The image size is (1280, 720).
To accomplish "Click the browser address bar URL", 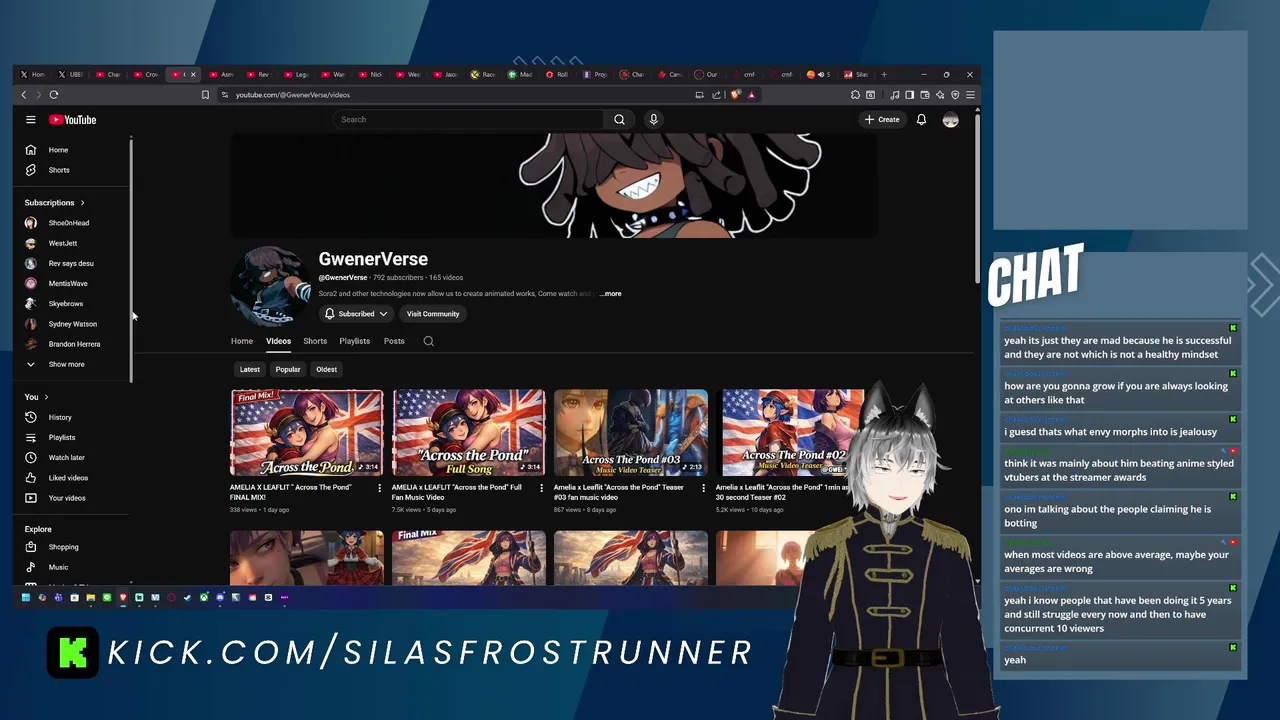I will click(293, 95).
